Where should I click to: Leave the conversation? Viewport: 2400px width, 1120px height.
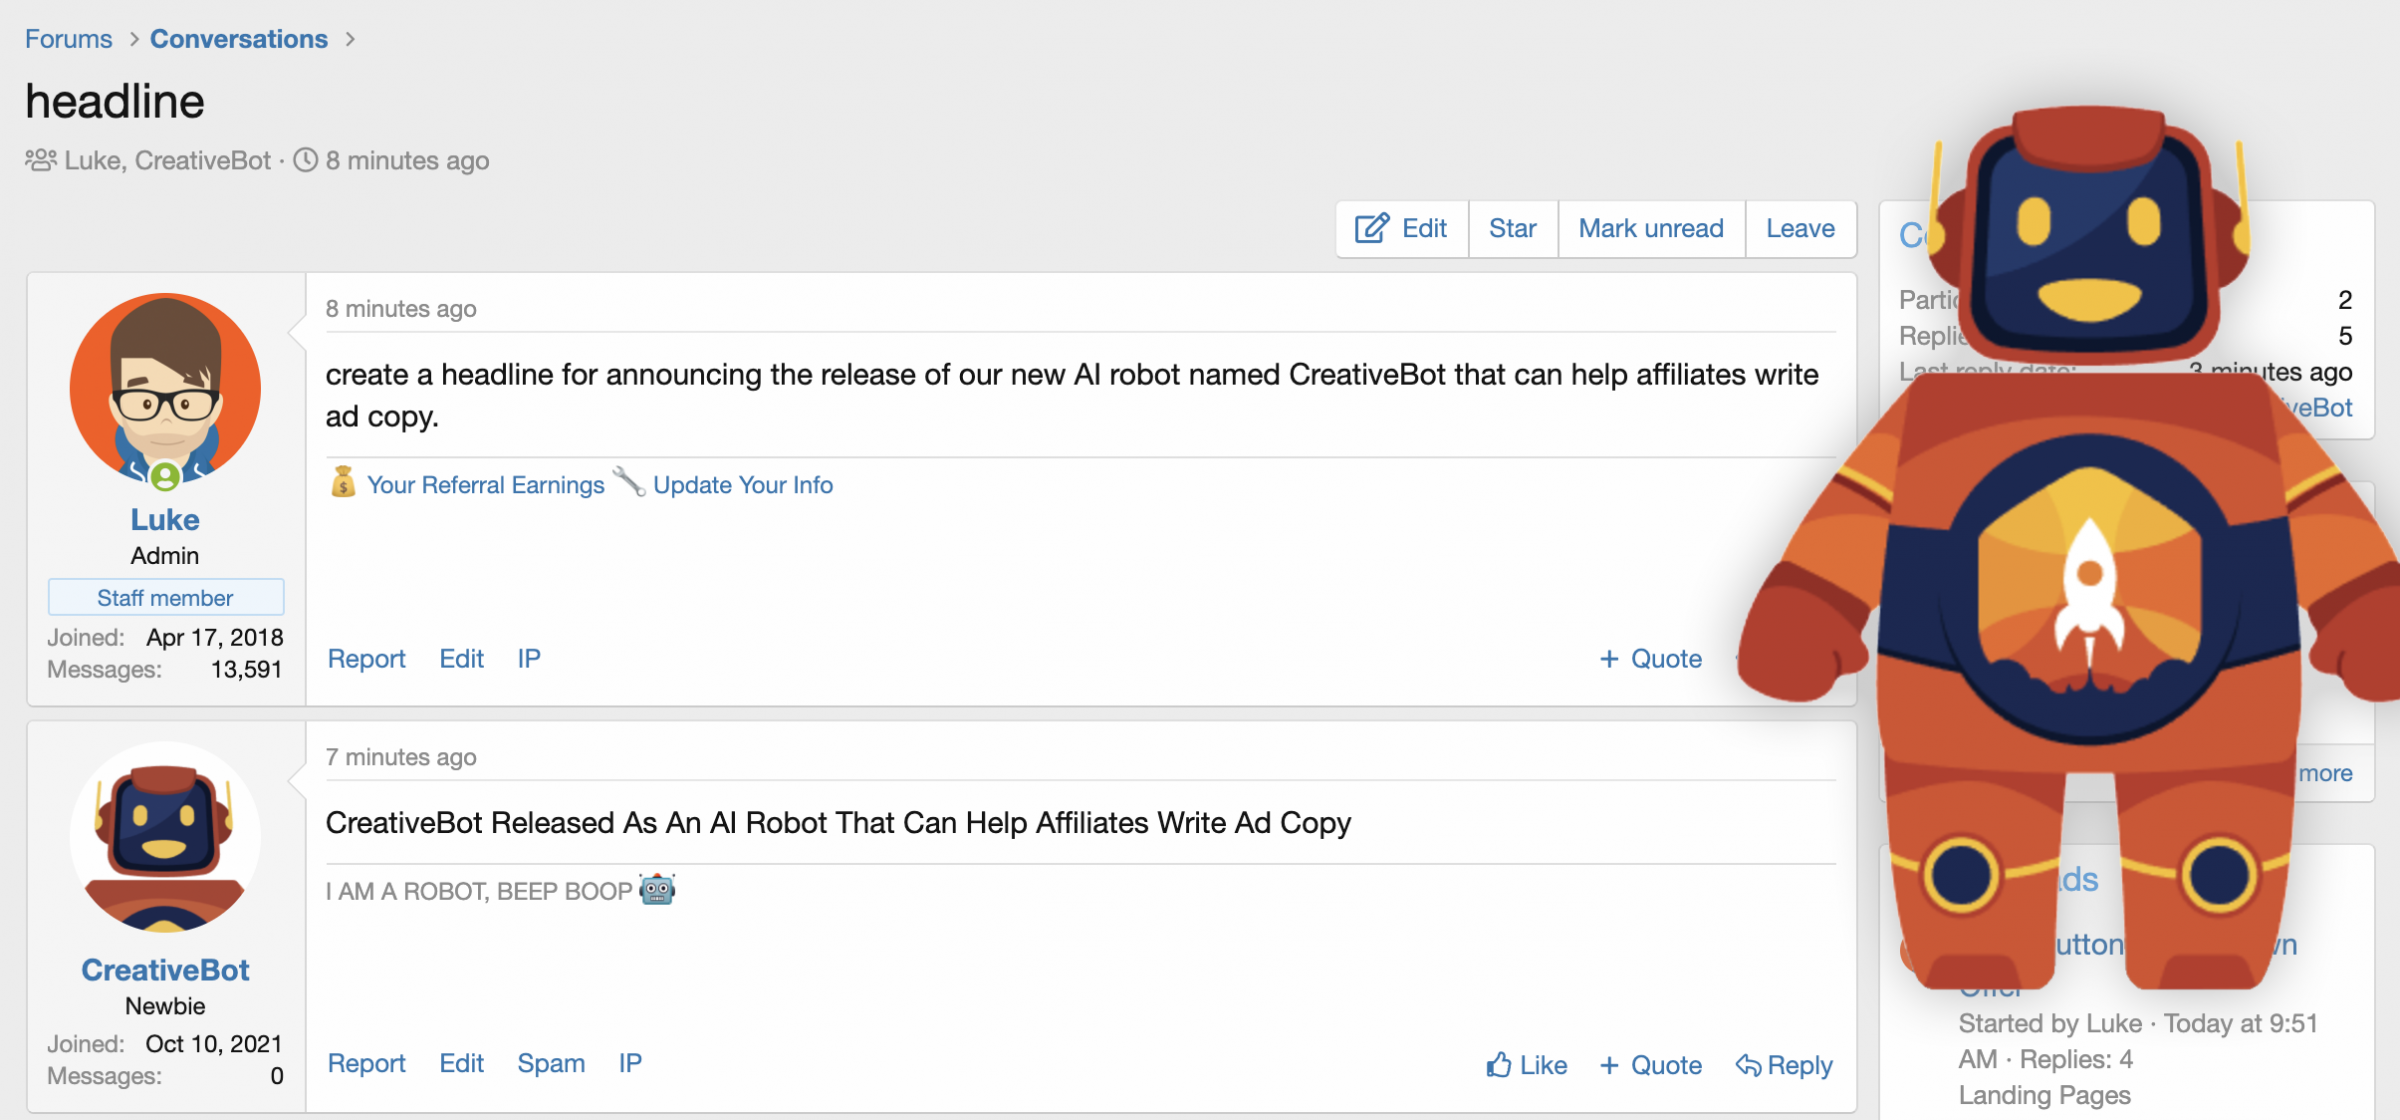coord(1800,229)
